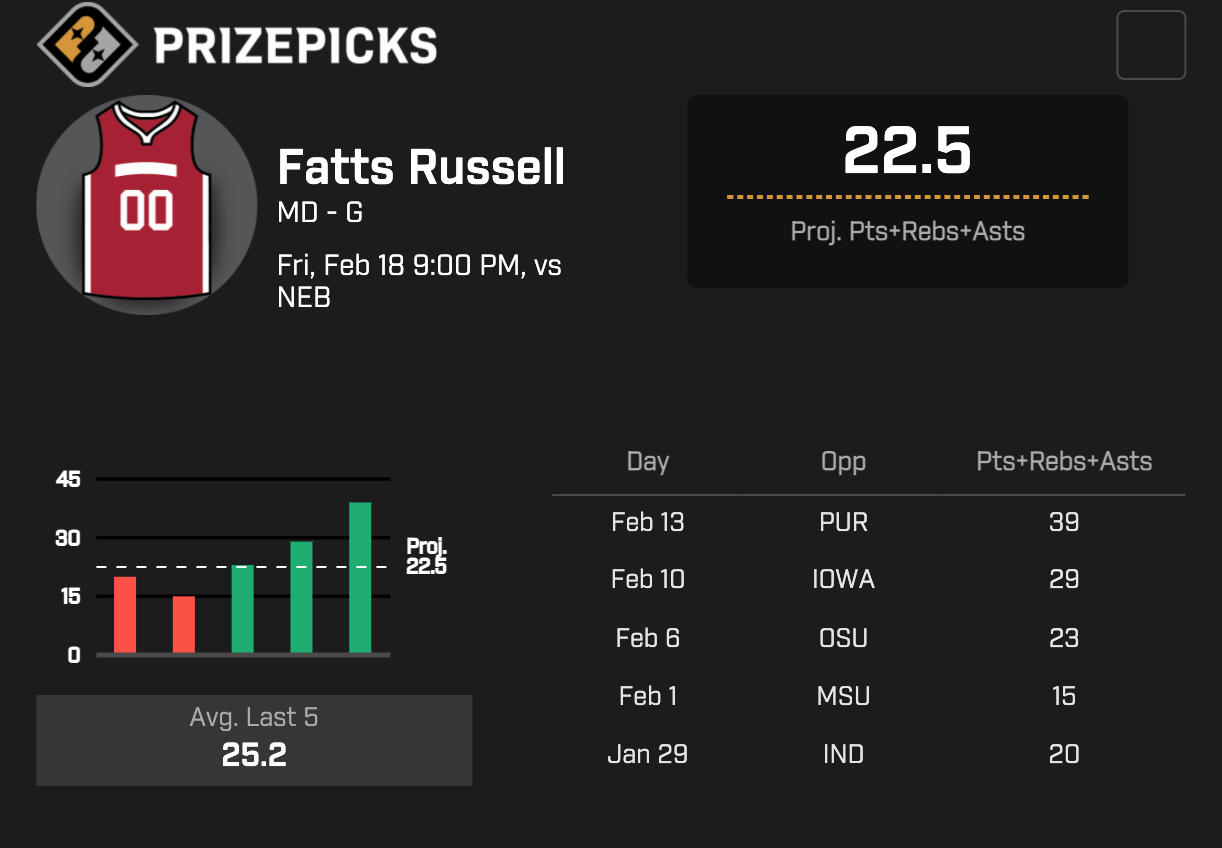Click the empty square button top-right

pyautogui.click(x=1151, y=45)
